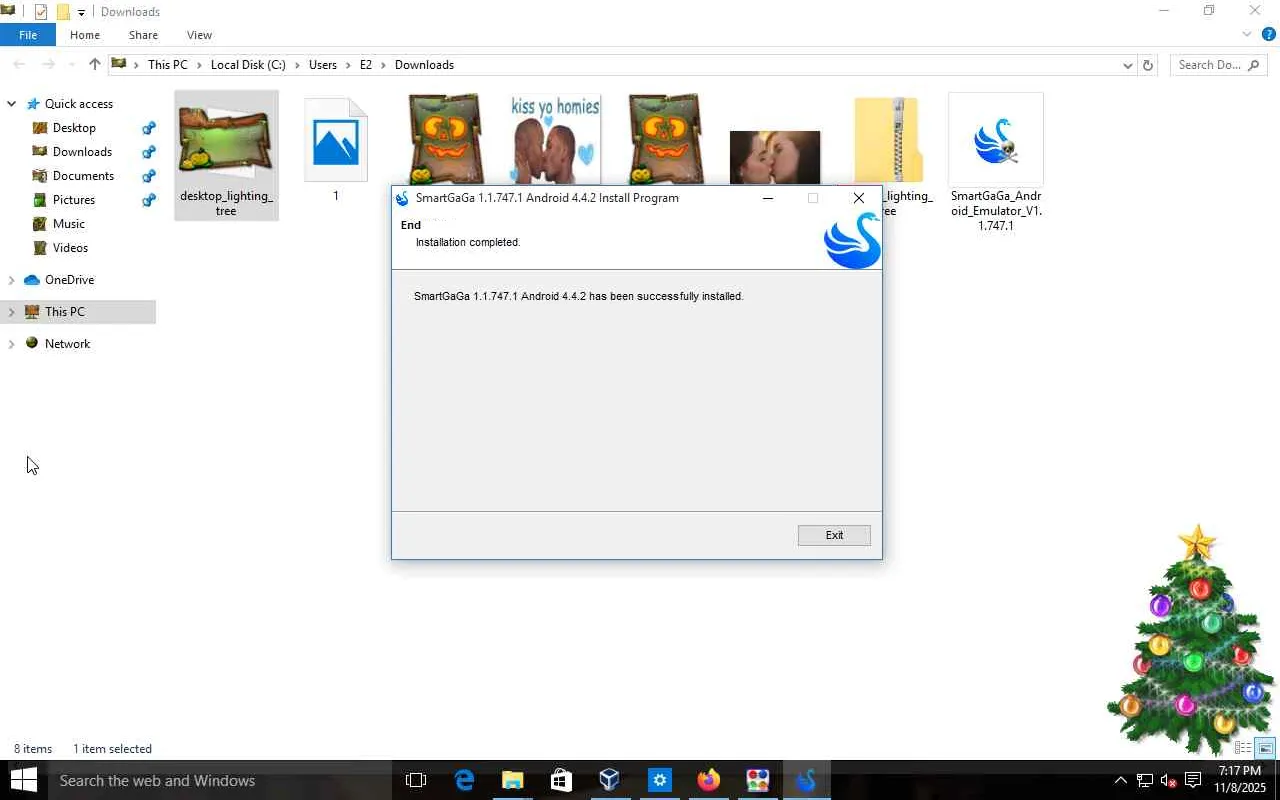
Task: Open Downloads in the navigation pane
Action: 82,152
